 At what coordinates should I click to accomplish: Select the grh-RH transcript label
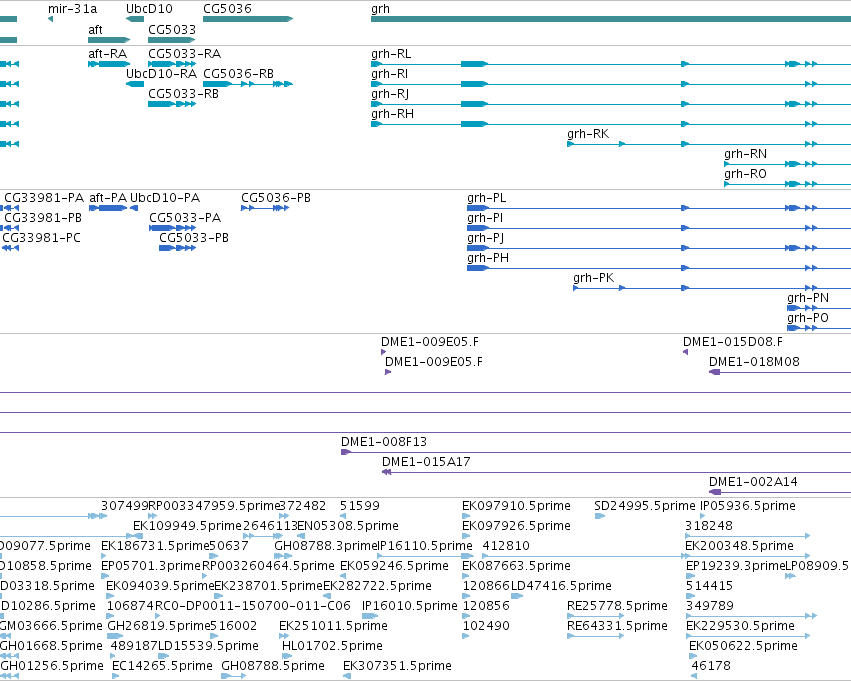392,114
